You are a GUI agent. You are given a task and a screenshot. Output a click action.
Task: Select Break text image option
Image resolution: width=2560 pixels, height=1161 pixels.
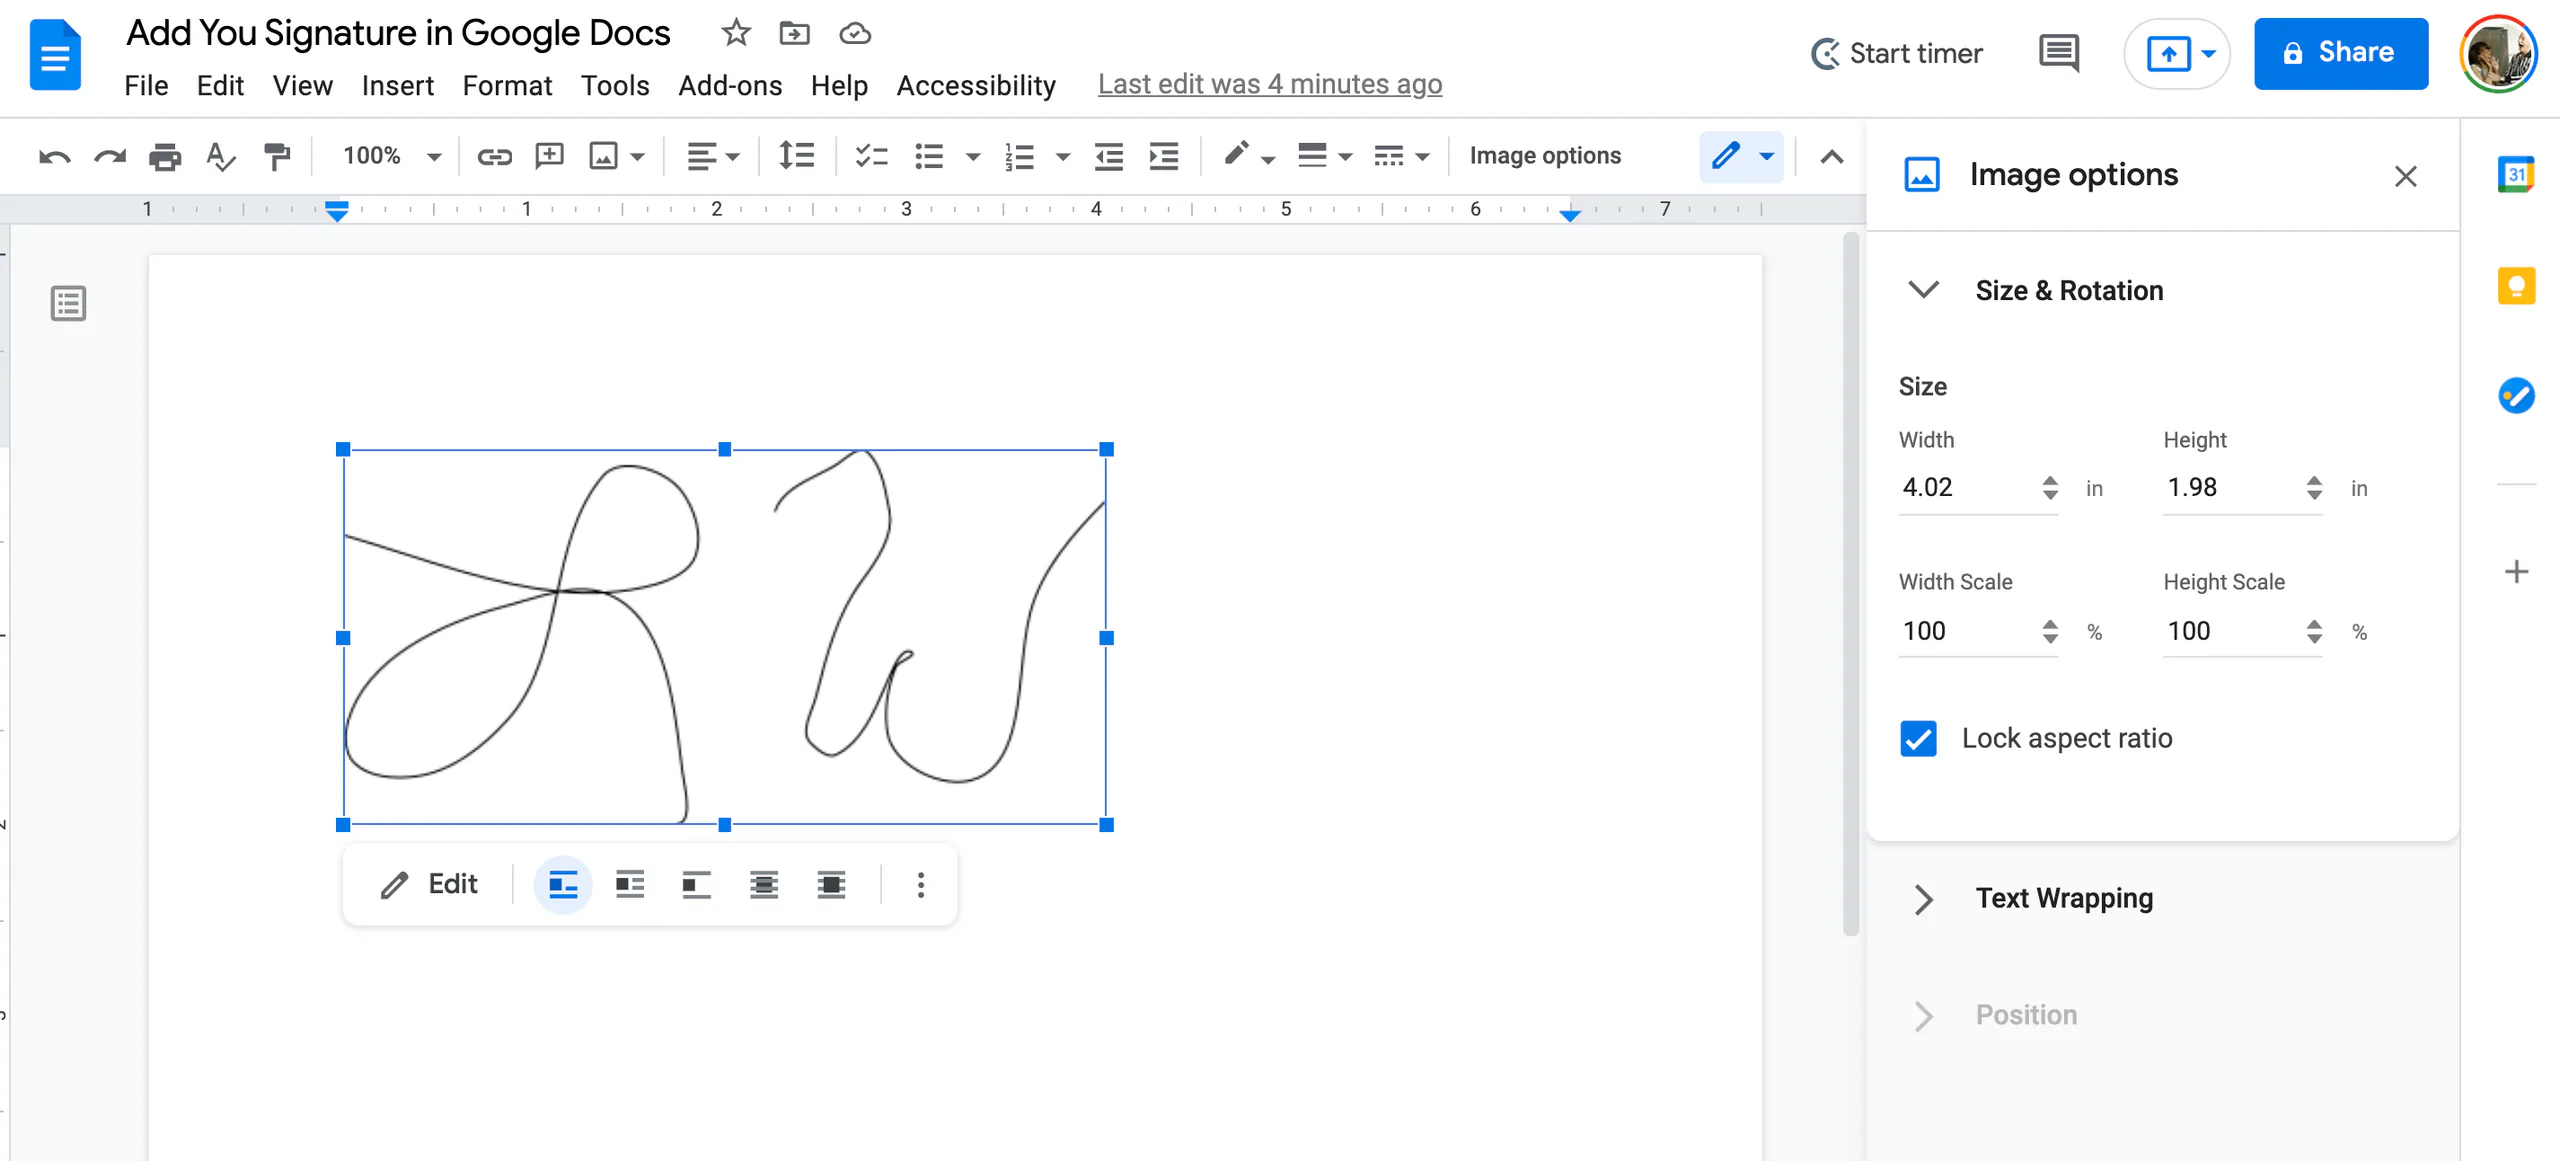point(697,885)
